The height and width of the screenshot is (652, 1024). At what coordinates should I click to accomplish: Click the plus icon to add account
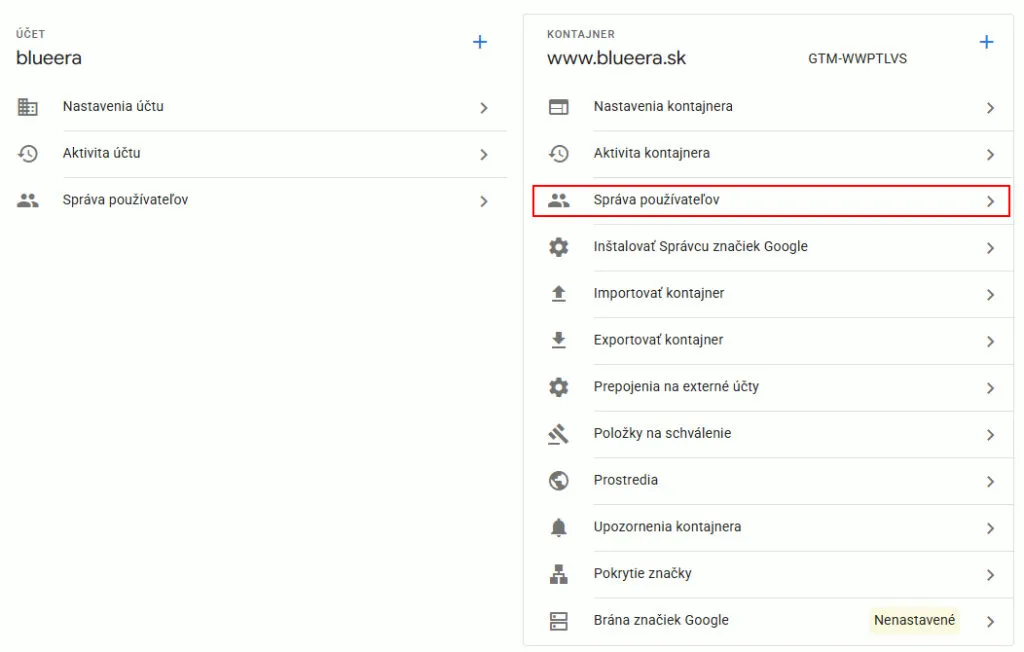pyautogui.click(x=480, y=42)
